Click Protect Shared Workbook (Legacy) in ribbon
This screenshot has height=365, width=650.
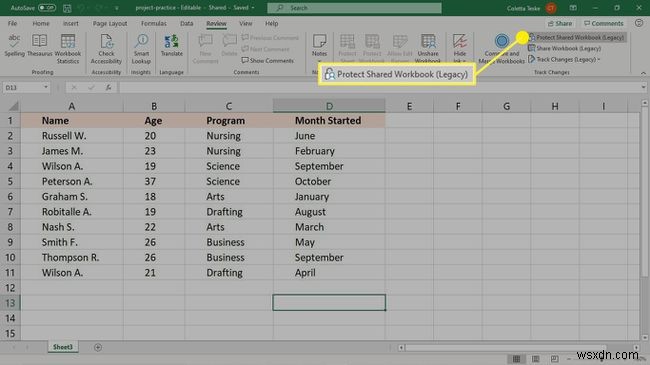pos(576,37)
